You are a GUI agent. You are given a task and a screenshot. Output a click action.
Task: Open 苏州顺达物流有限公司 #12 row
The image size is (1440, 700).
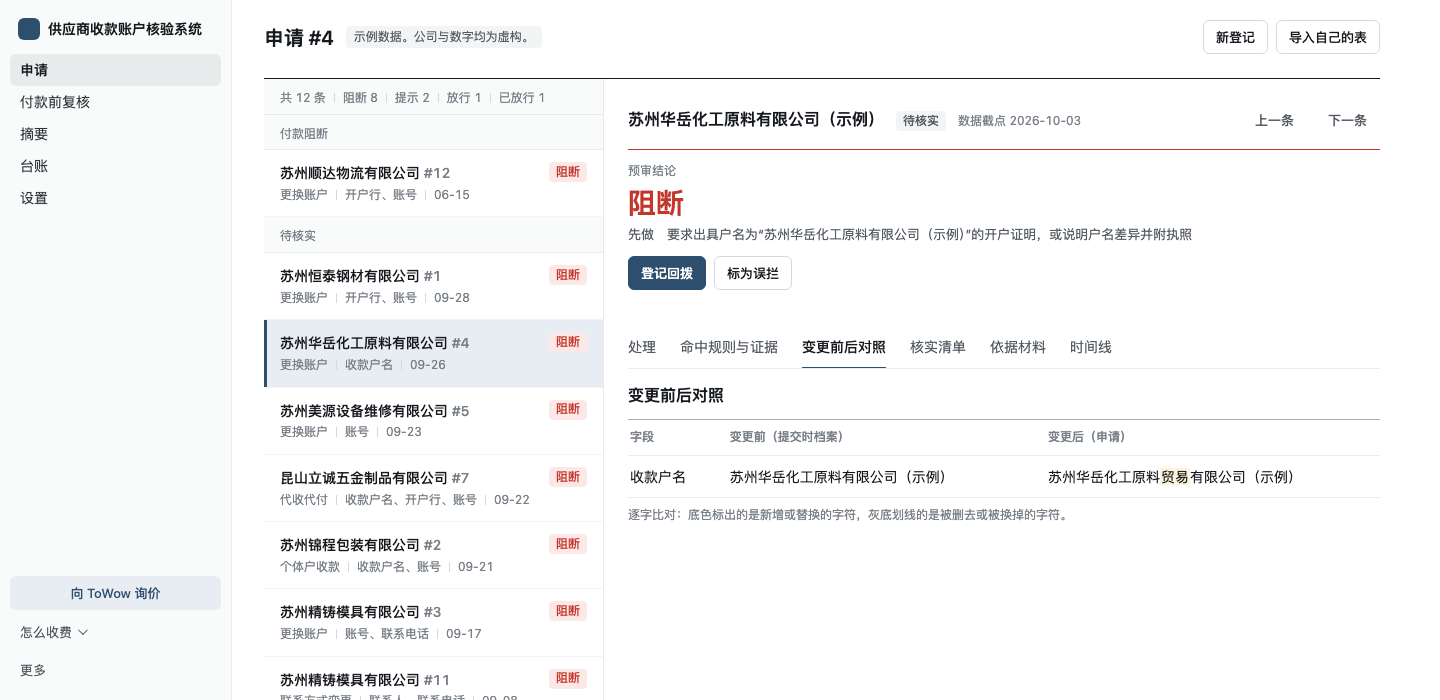click(x=434, y=183)
